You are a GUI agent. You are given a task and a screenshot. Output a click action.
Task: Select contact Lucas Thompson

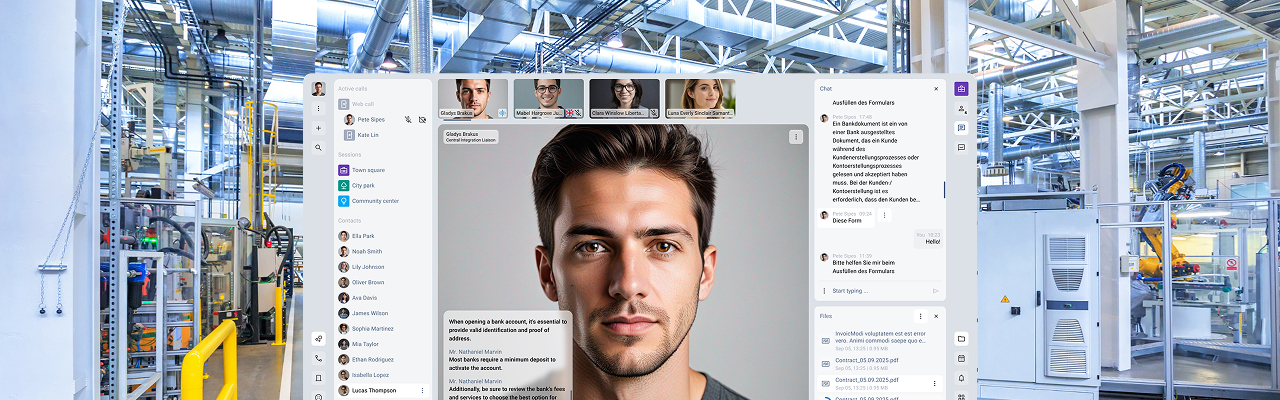tap(384, 390)
